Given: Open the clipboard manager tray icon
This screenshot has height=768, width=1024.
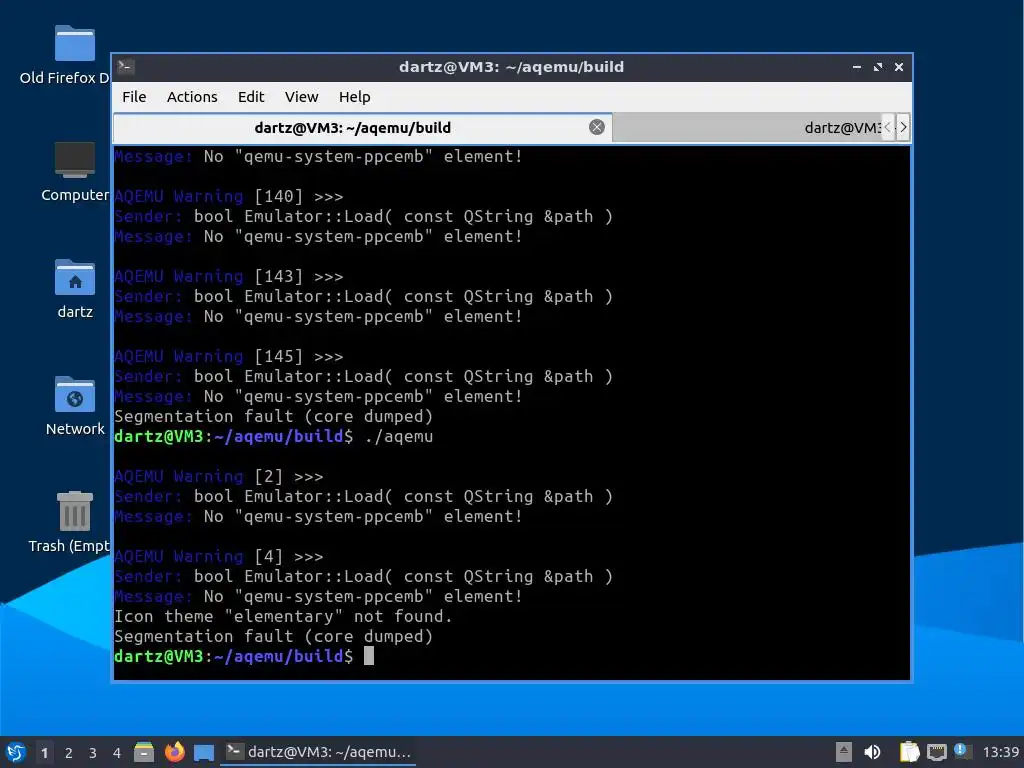Looking at the screenshot, I should coord(909,752).
